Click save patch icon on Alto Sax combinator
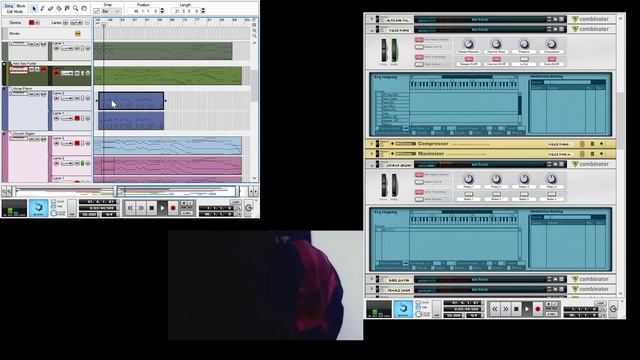The height and width of the screenshot is (360, 640). point(562,19)
